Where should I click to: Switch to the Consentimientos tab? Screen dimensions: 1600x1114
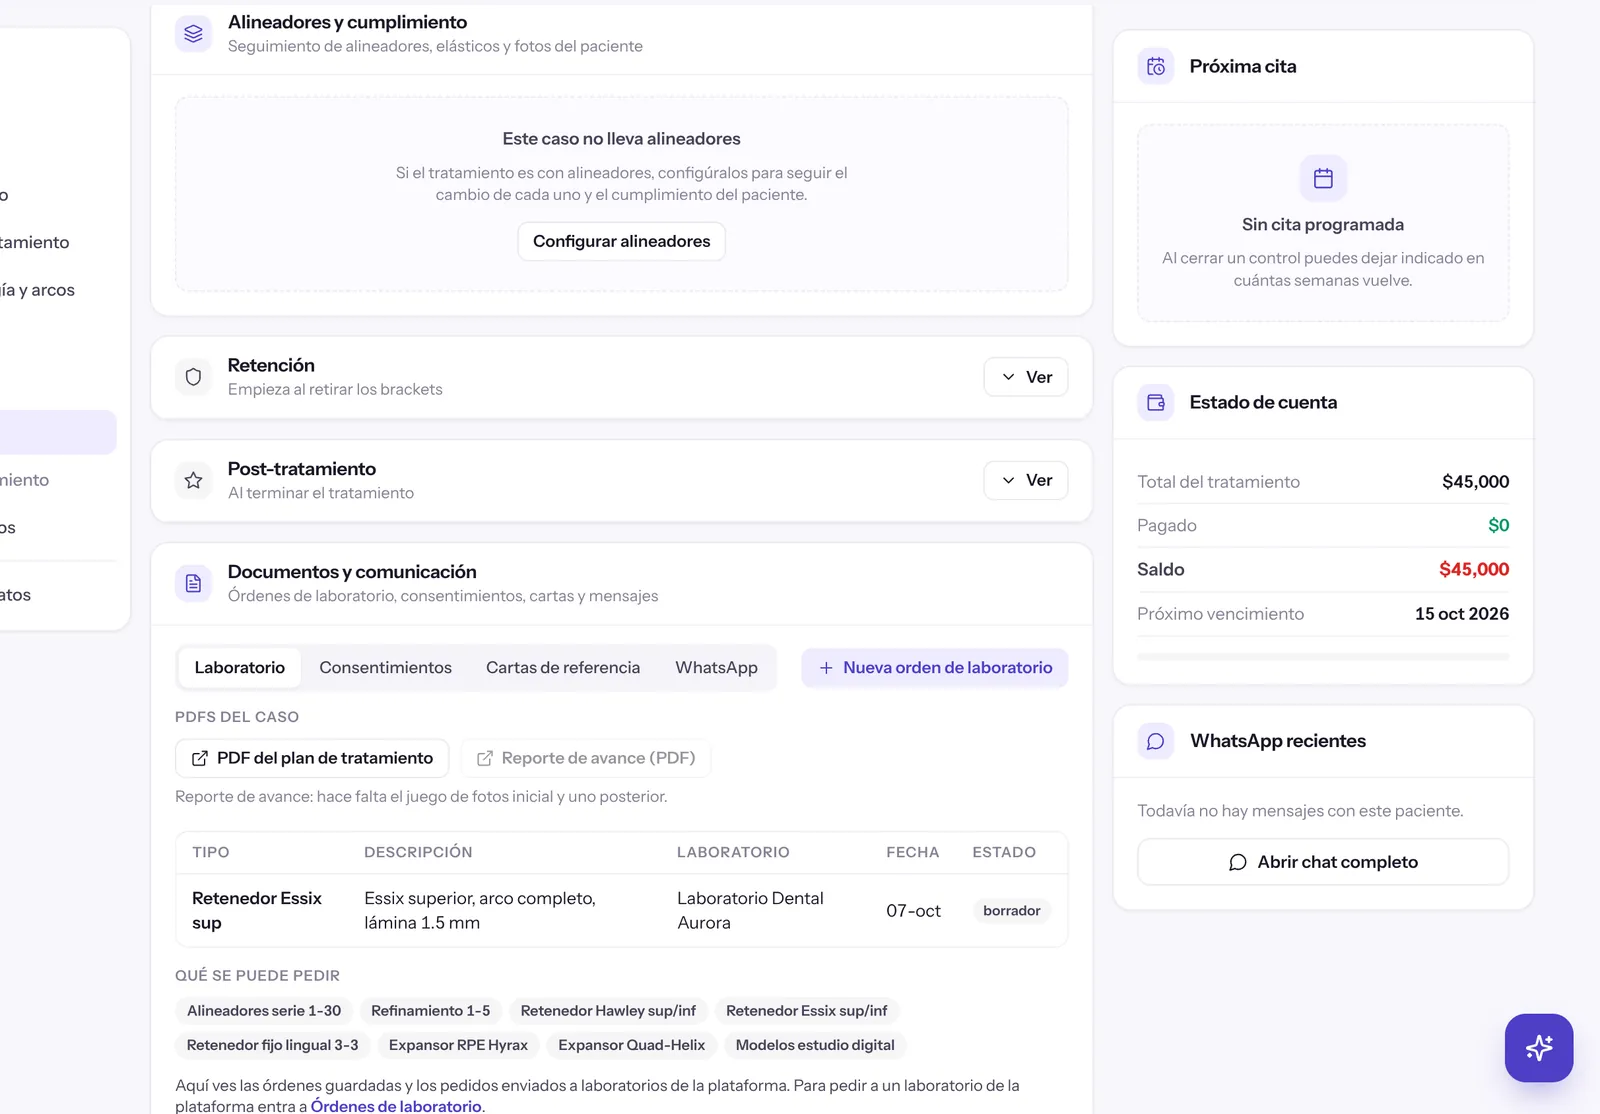[x=385, y=667]
